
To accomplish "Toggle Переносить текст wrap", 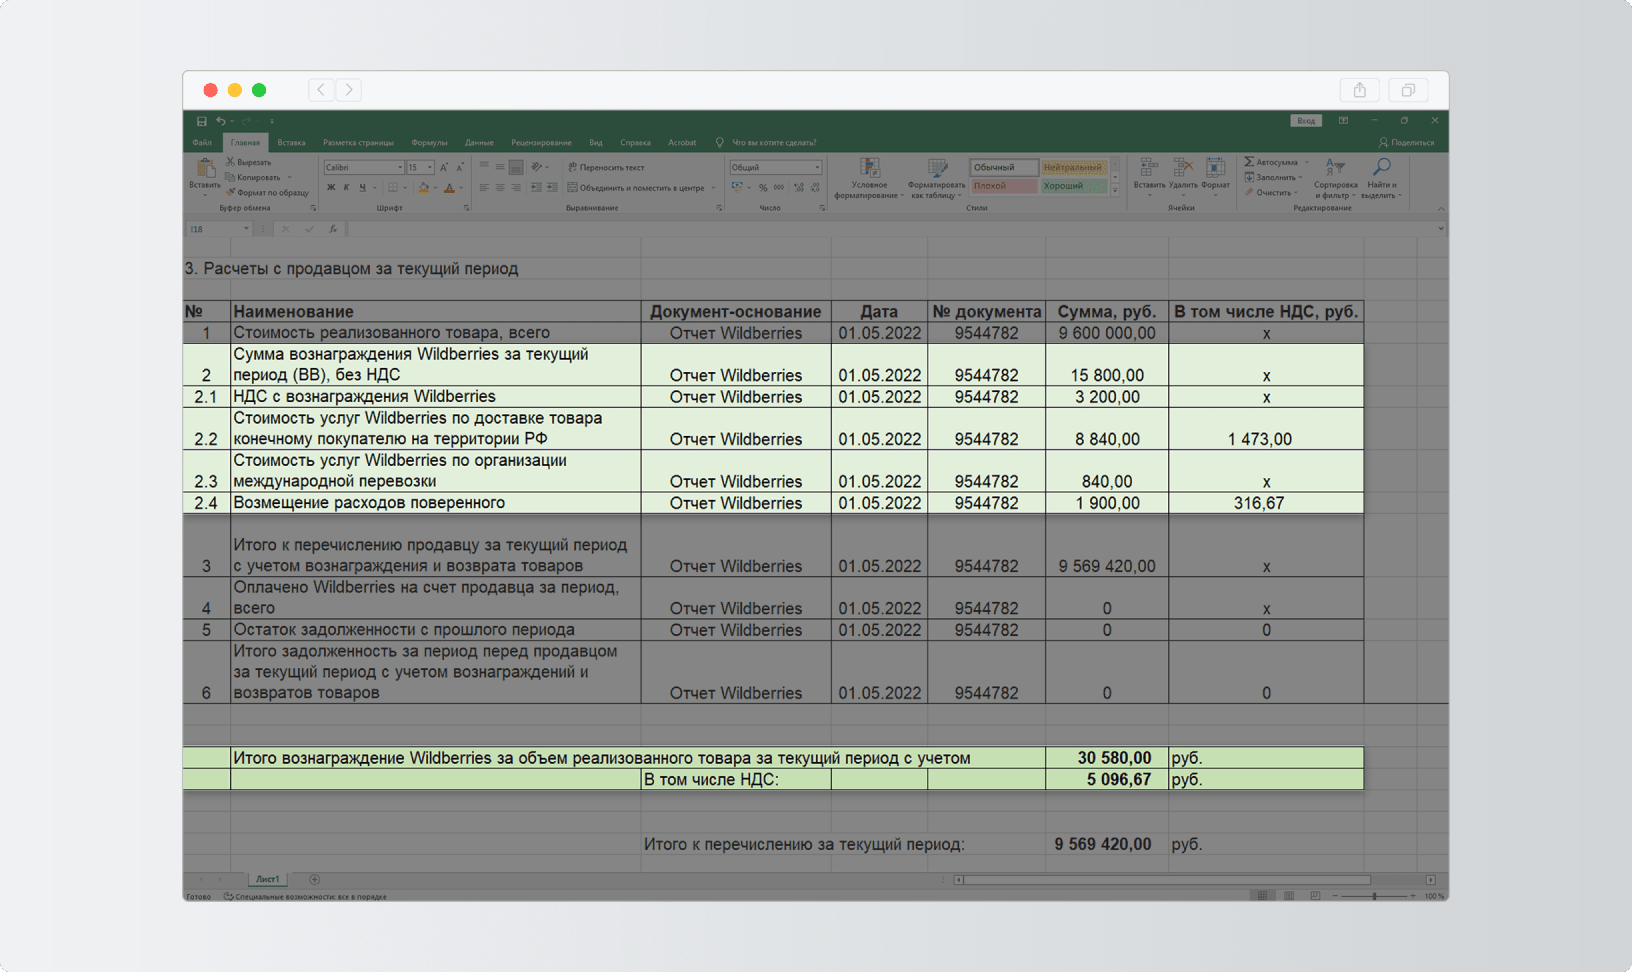I will (606, 167).
